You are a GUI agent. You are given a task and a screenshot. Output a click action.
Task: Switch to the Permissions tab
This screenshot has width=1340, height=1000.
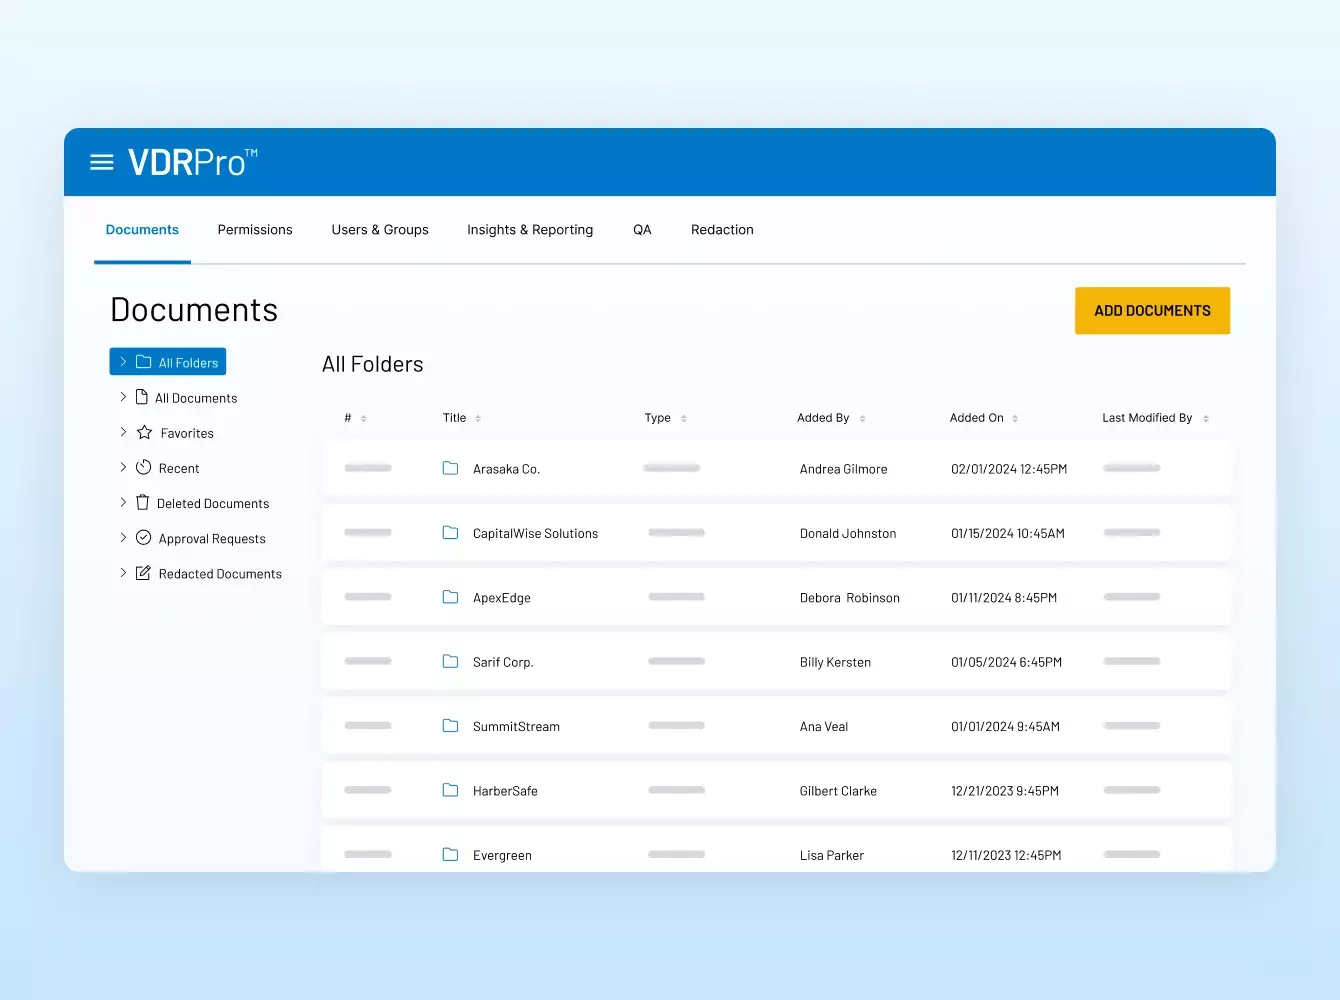(x=255, y=230)
